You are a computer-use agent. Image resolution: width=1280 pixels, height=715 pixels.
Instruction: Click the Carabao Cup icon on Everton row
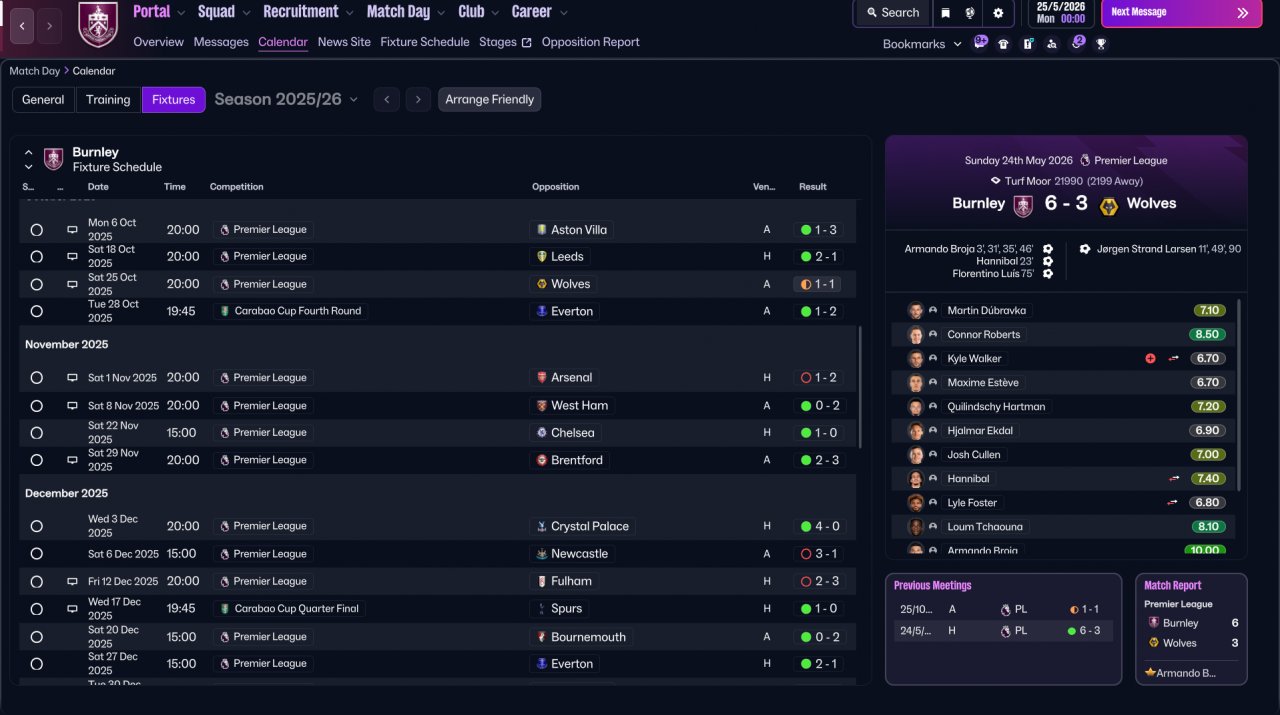tap(225, 311)
